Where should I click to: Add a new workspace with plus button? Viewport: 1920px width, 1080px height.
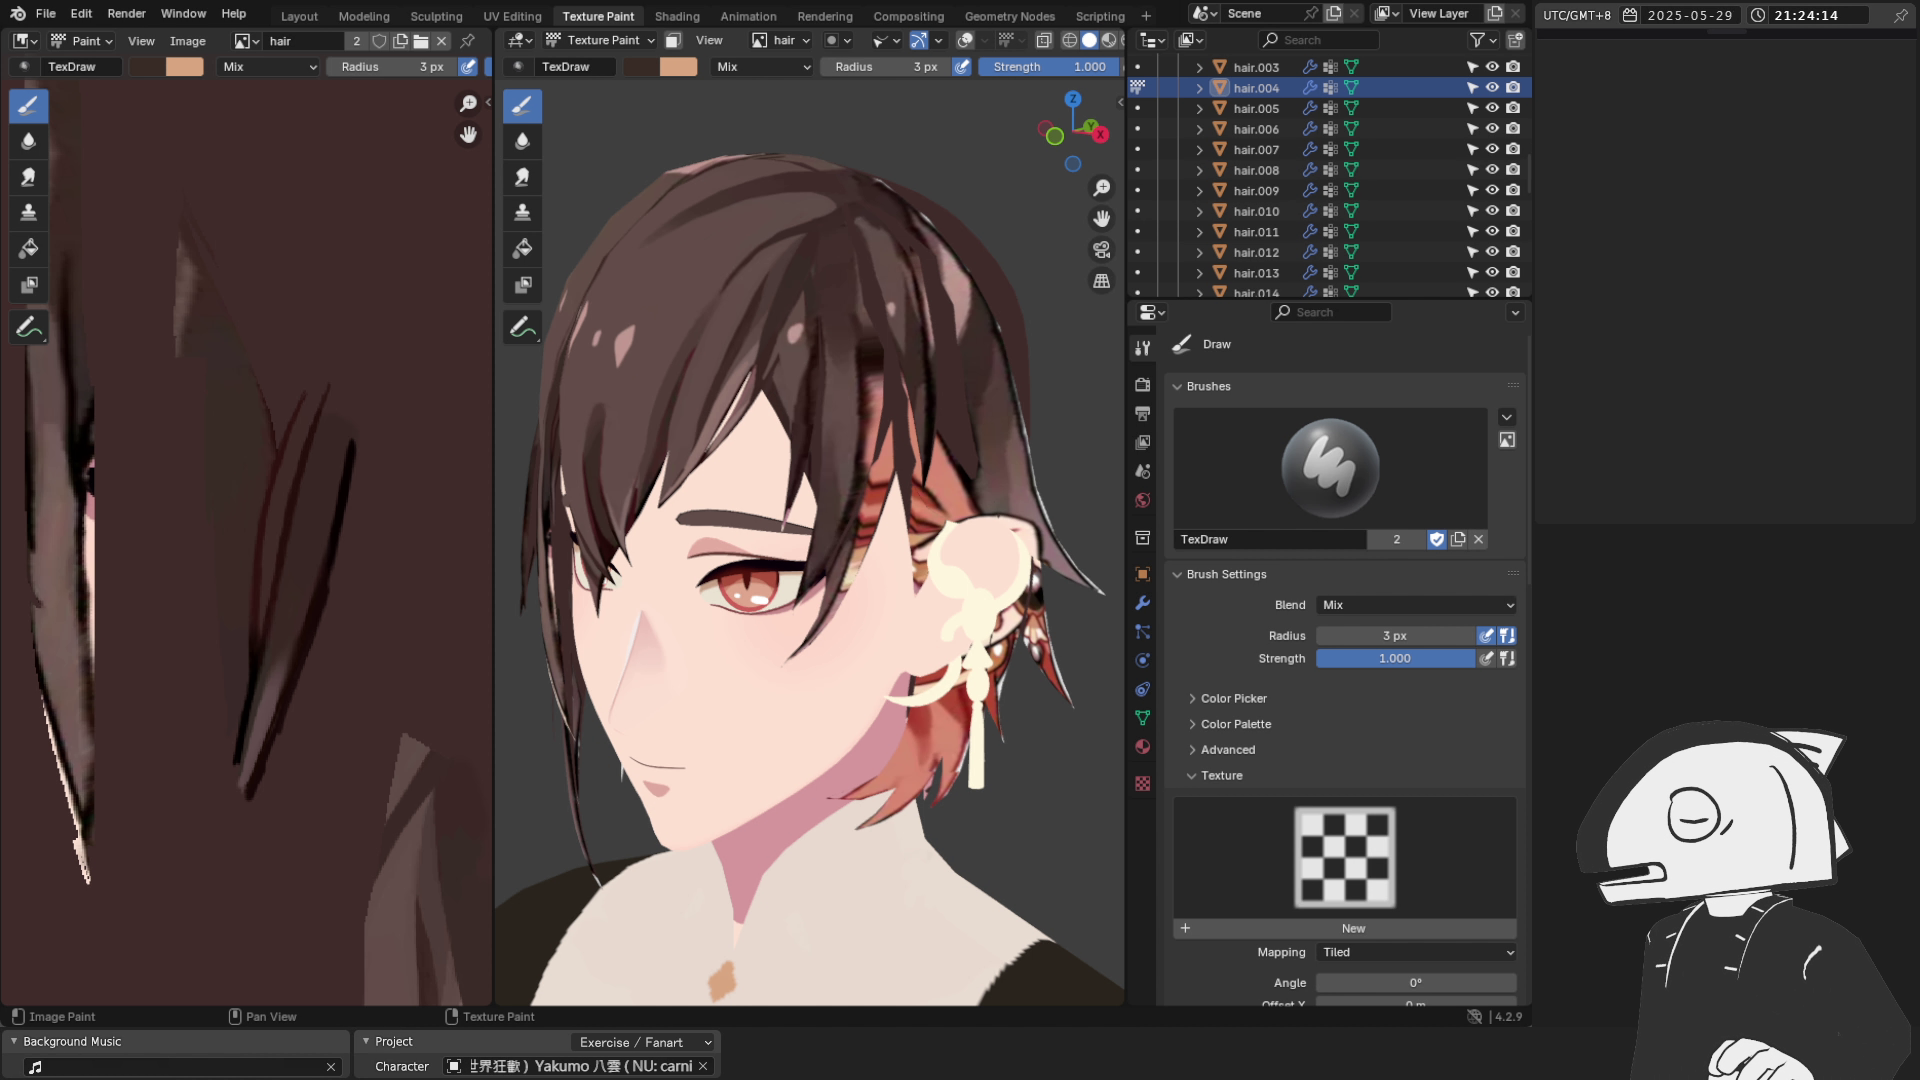(x=1146, y=16)
